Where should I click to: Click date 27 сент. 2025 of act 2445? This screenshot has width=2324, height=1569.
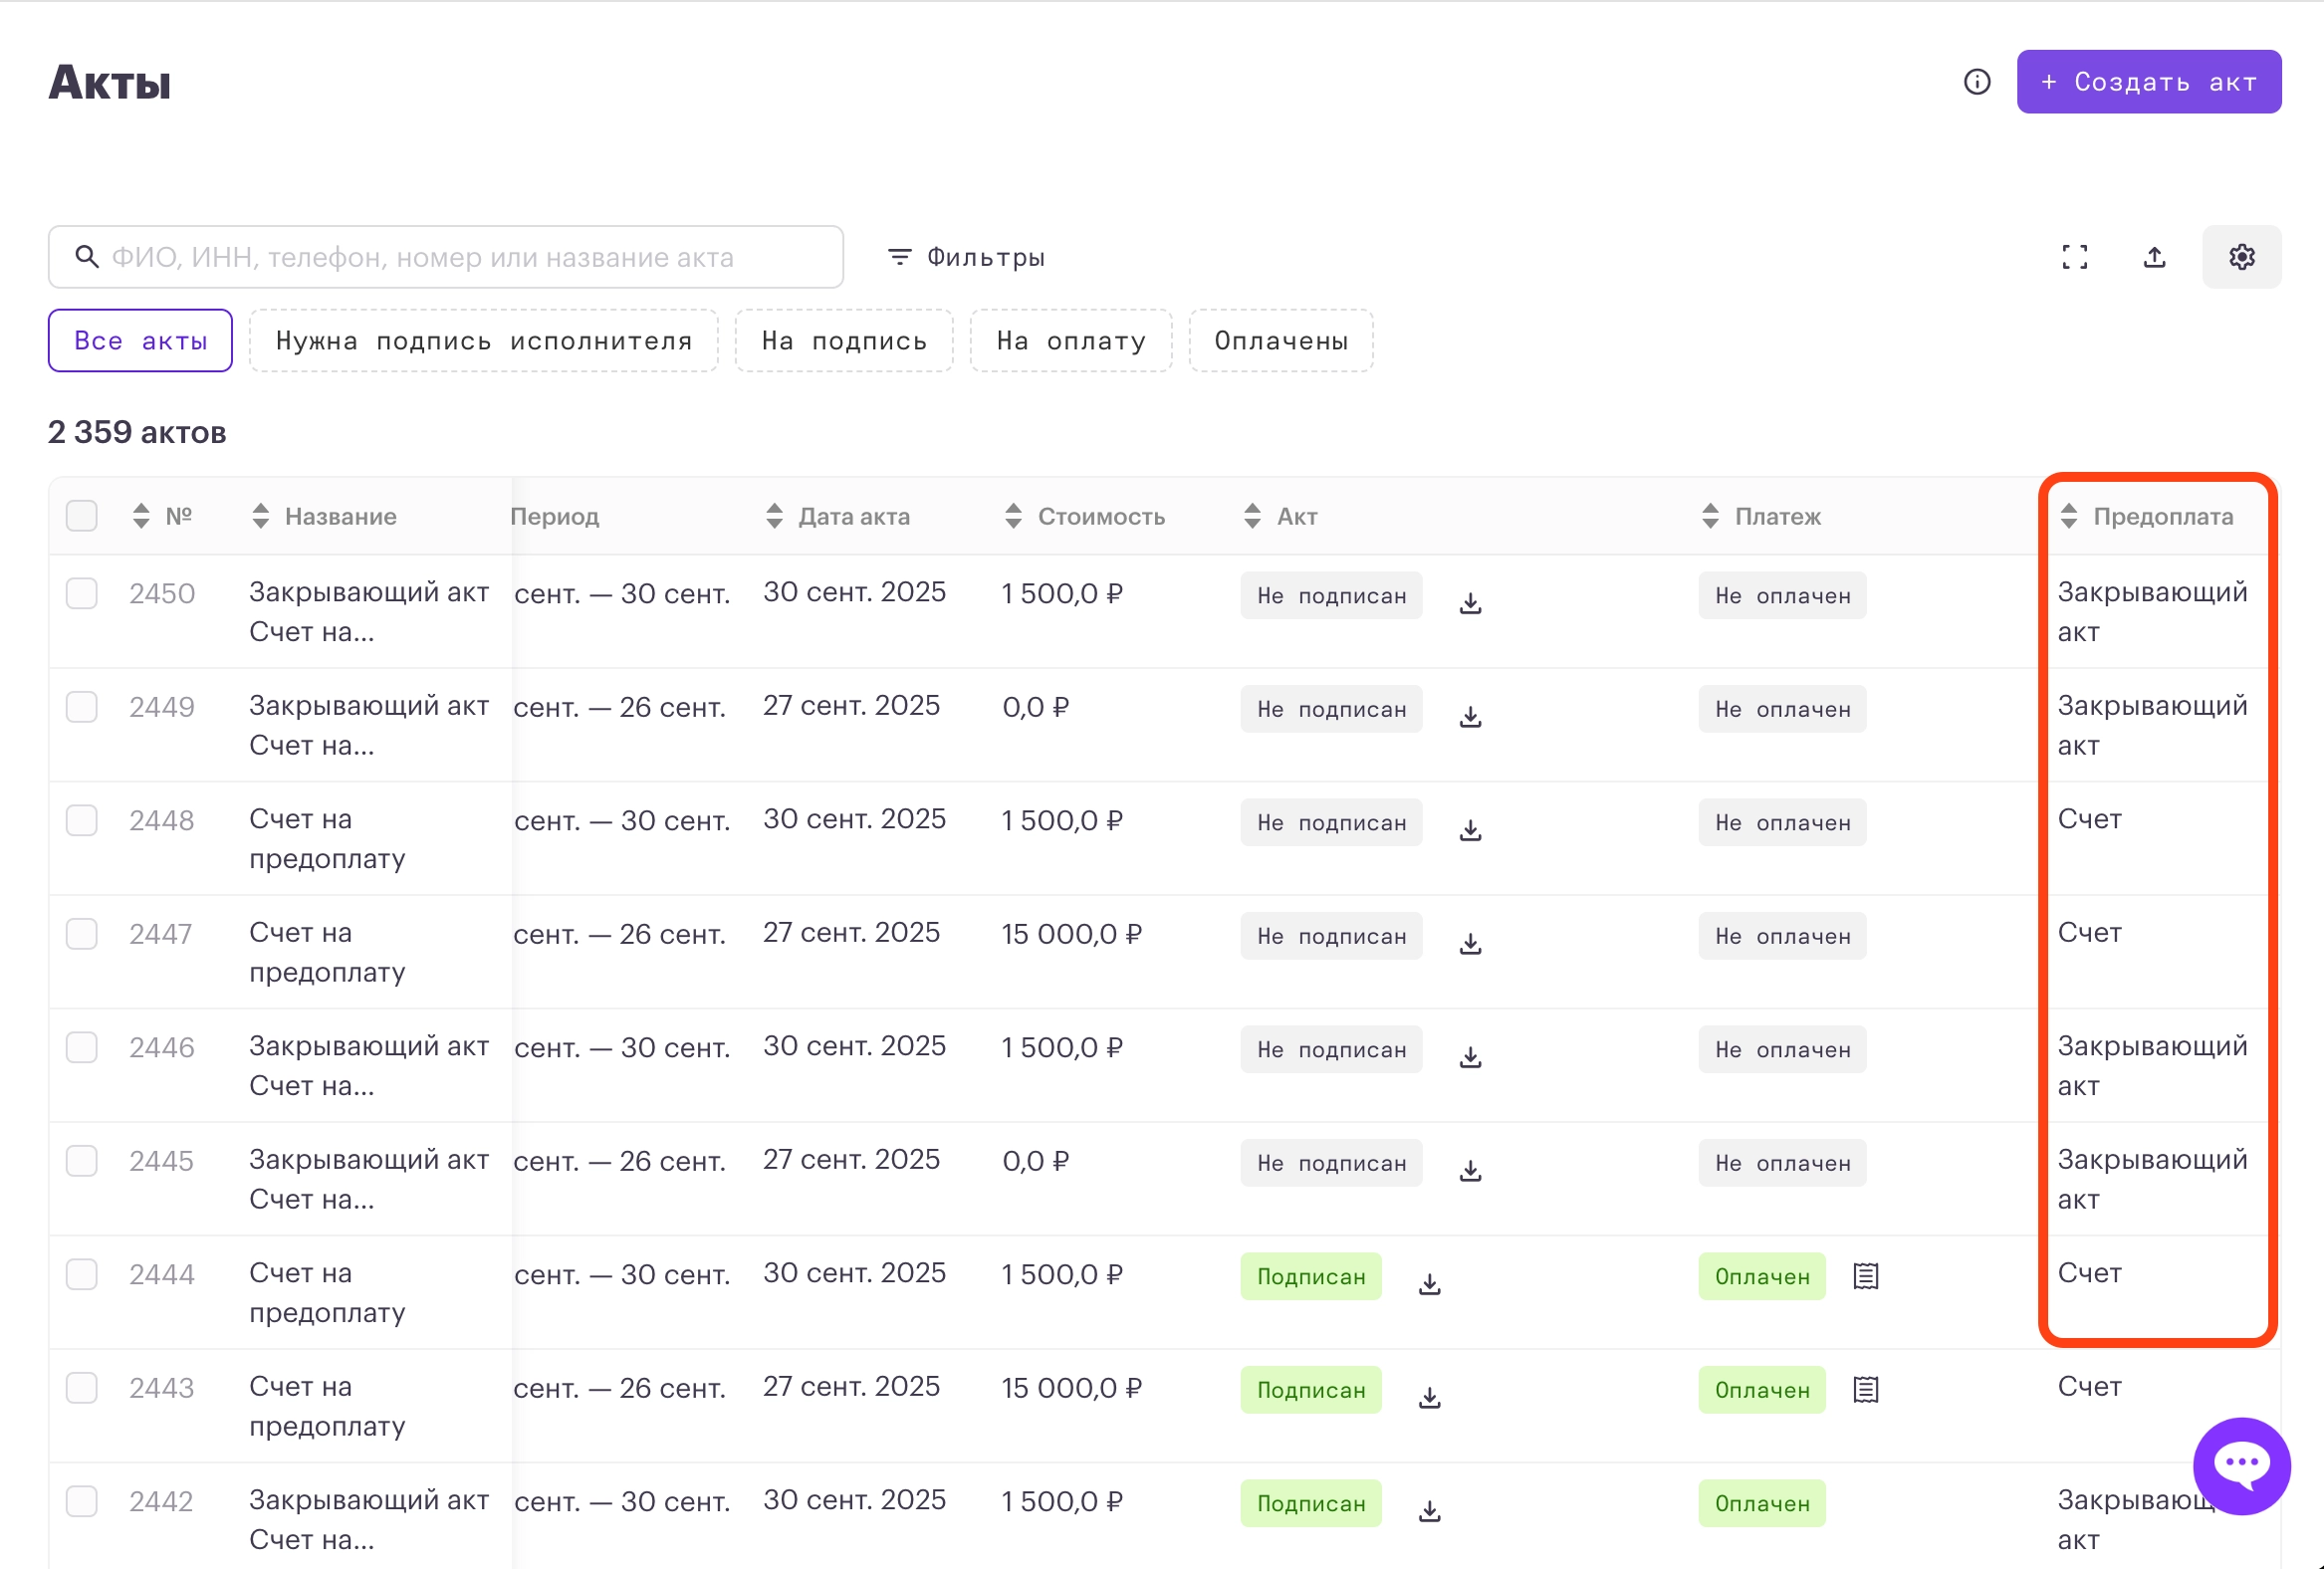(851, 1160)
